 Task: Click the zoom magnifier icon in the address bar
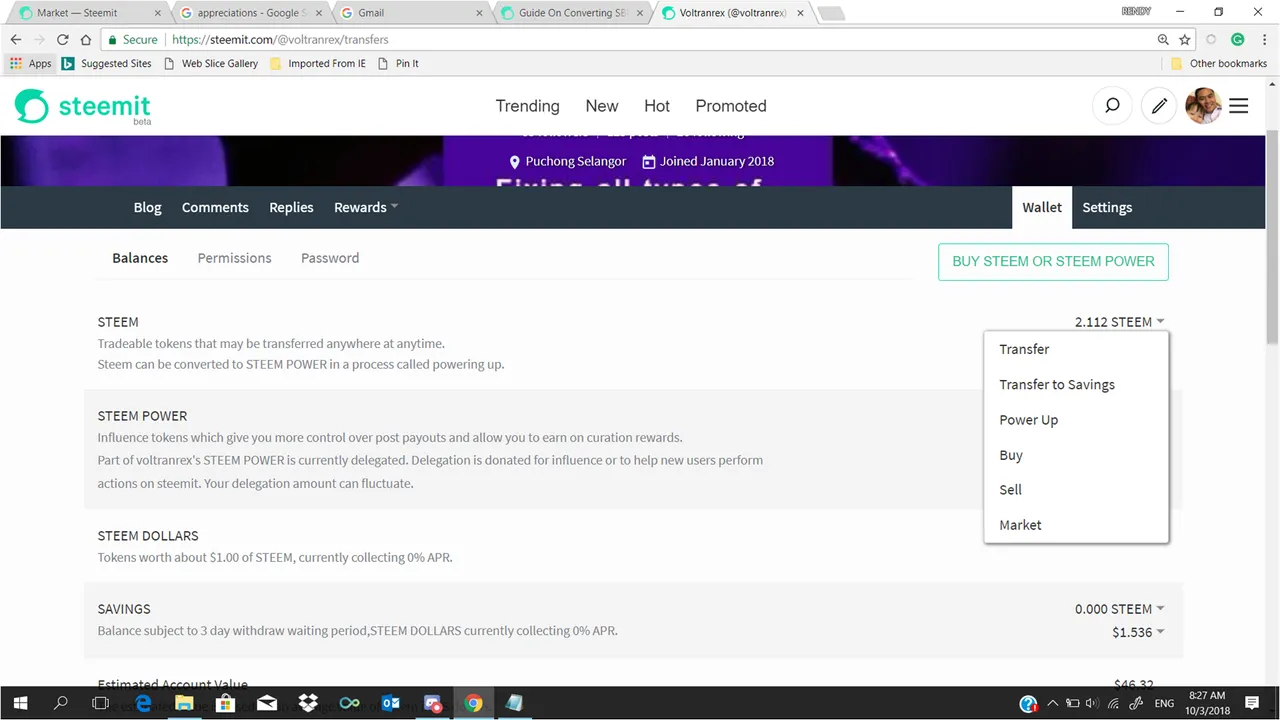(x=1163, y=40)
